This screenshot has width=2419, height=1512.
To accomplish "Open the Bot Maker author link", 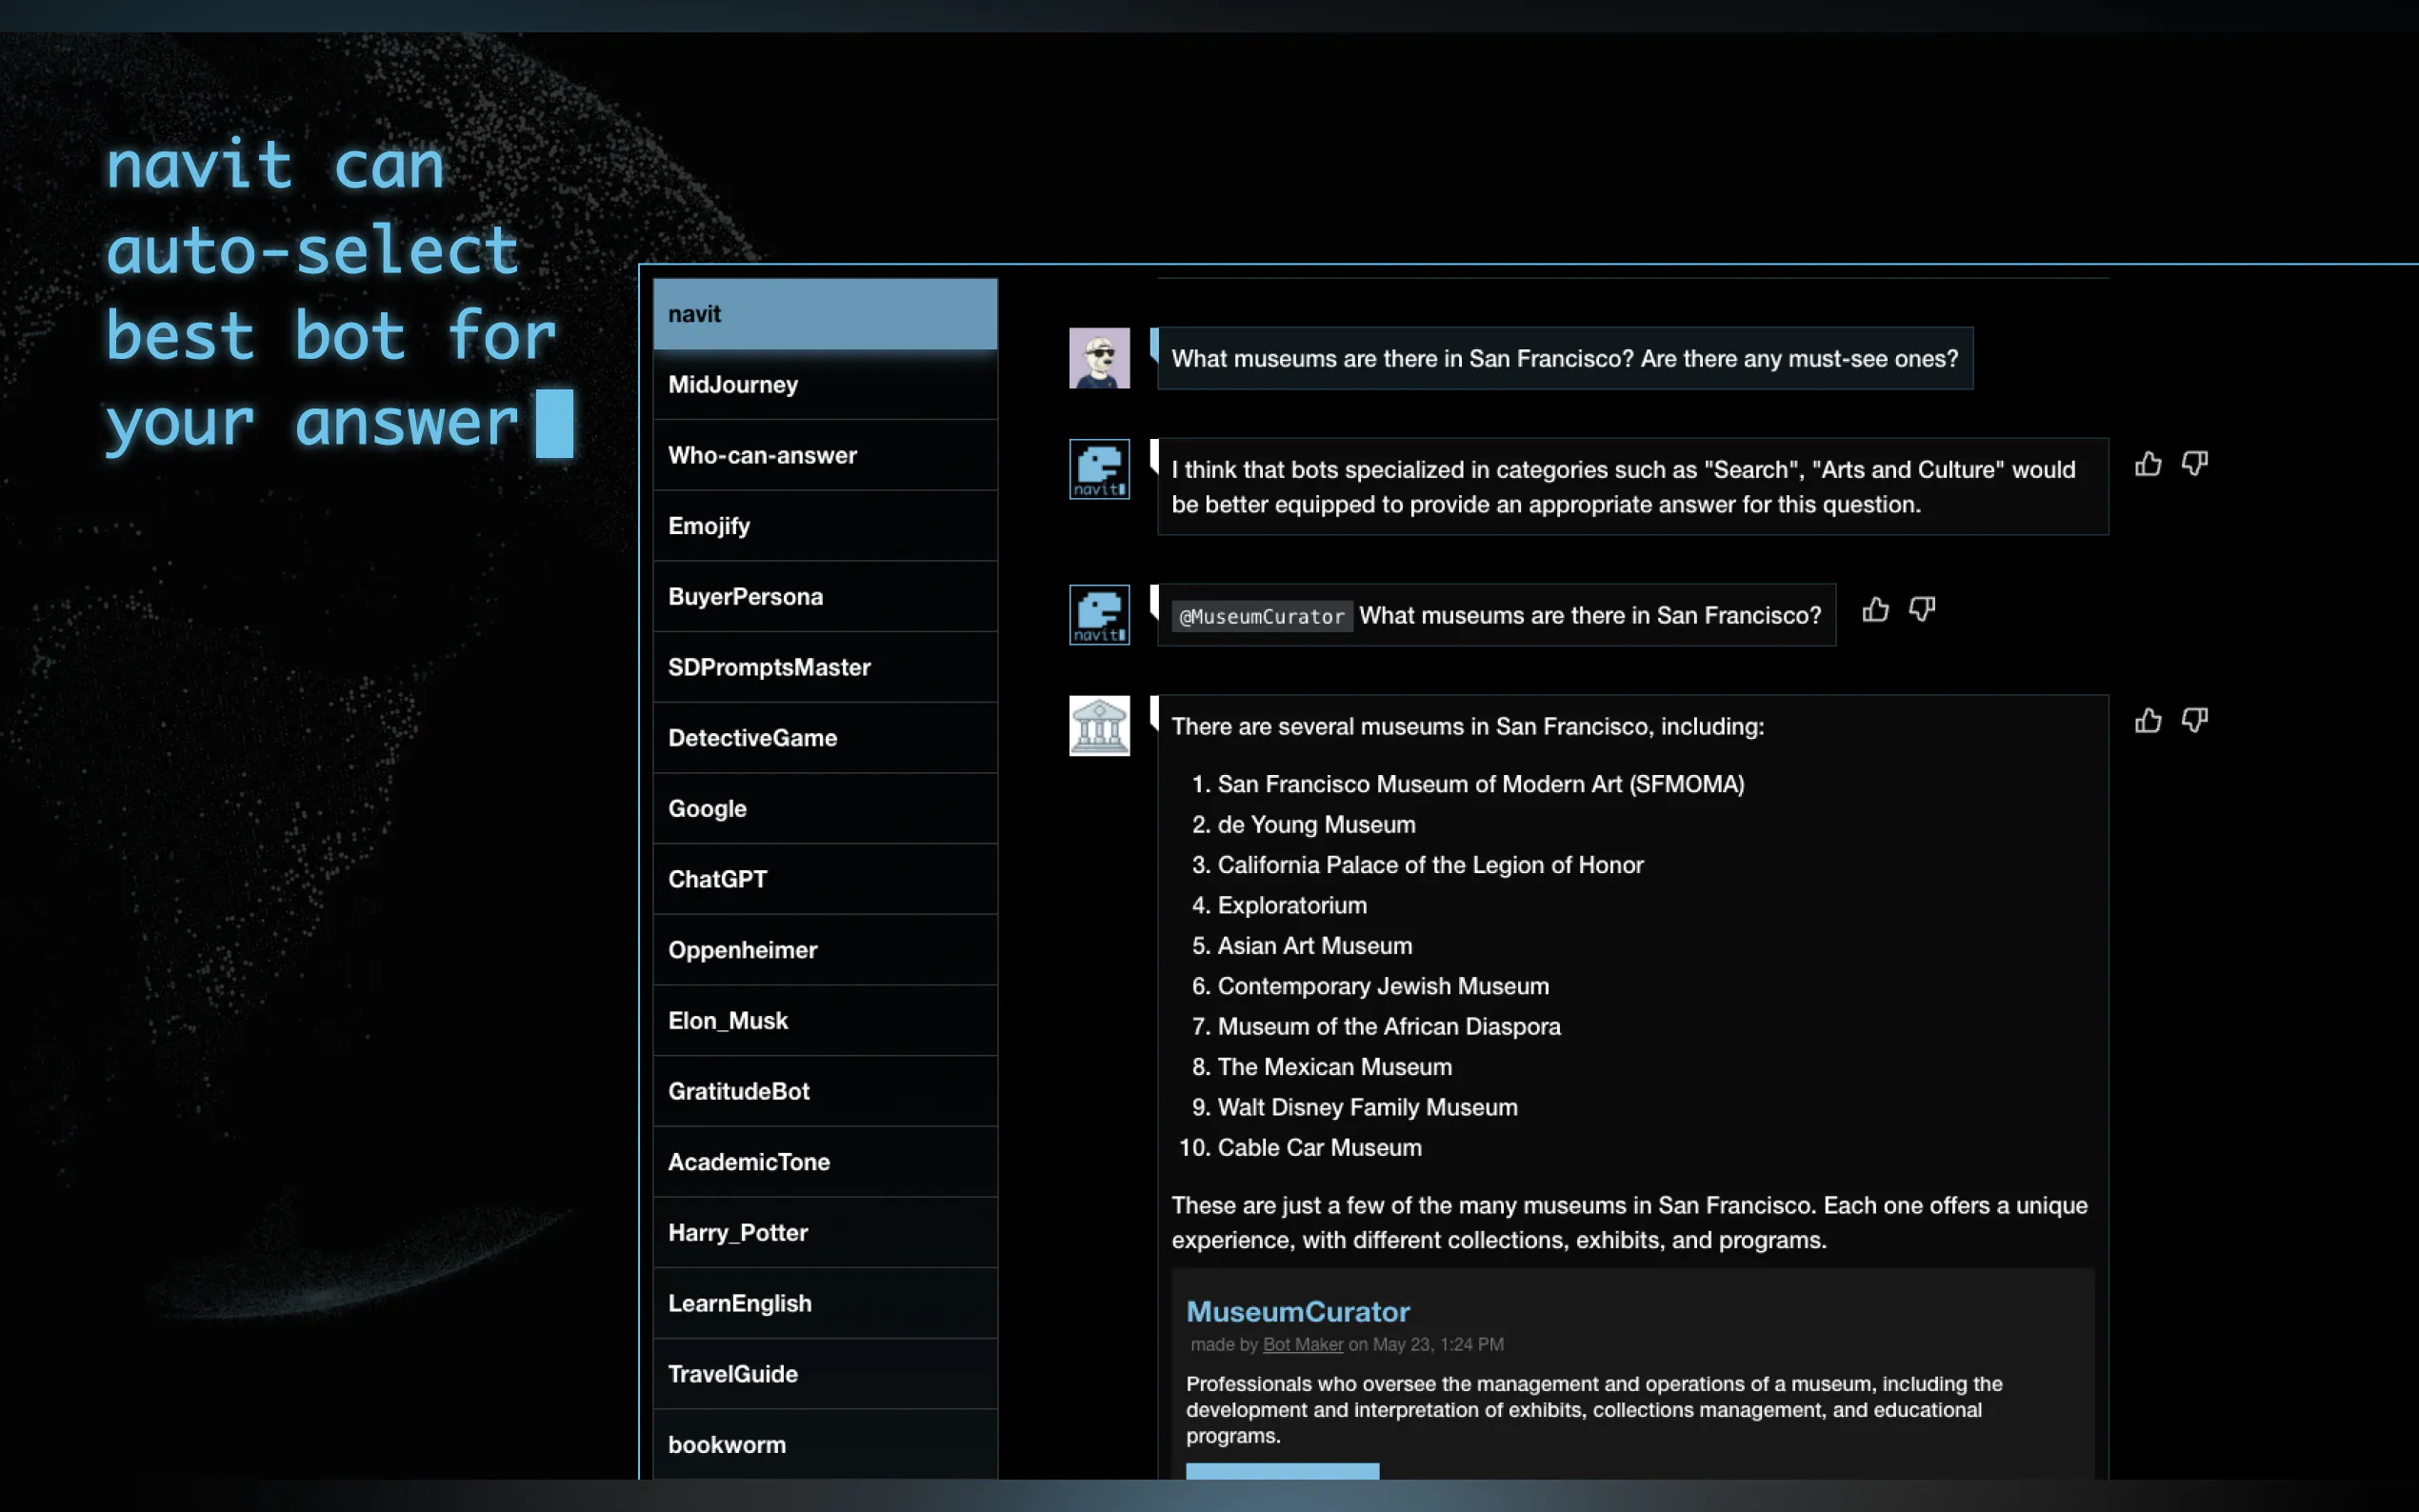I will point(1302,1345).
